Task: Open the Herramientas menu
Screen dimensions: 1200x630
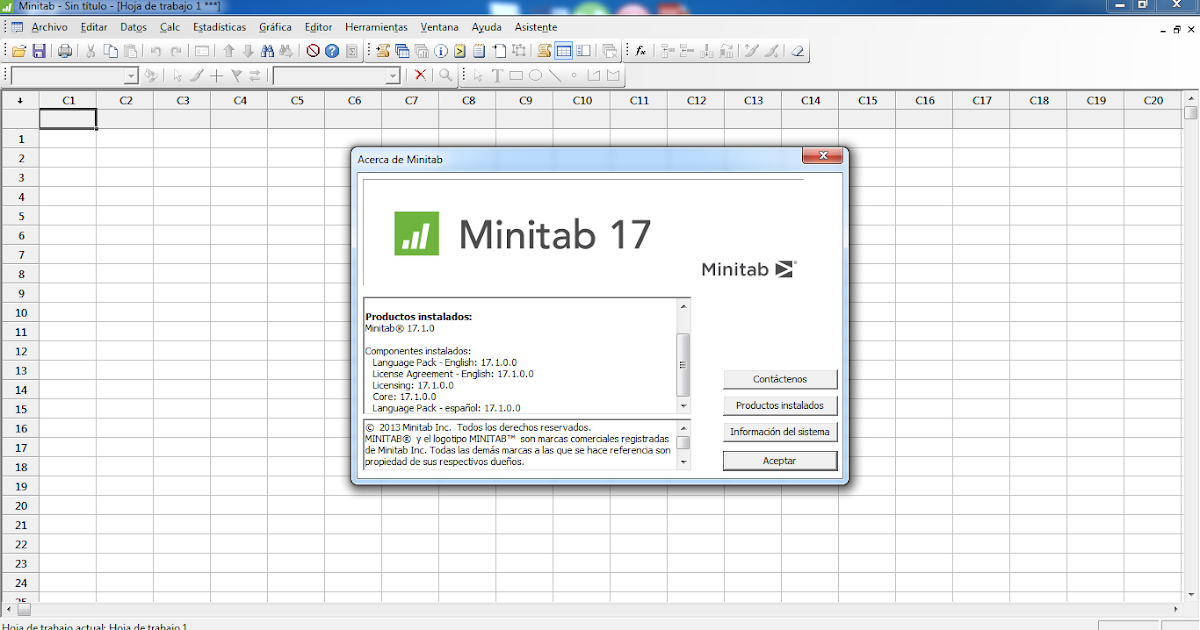Action: [376, 27]
